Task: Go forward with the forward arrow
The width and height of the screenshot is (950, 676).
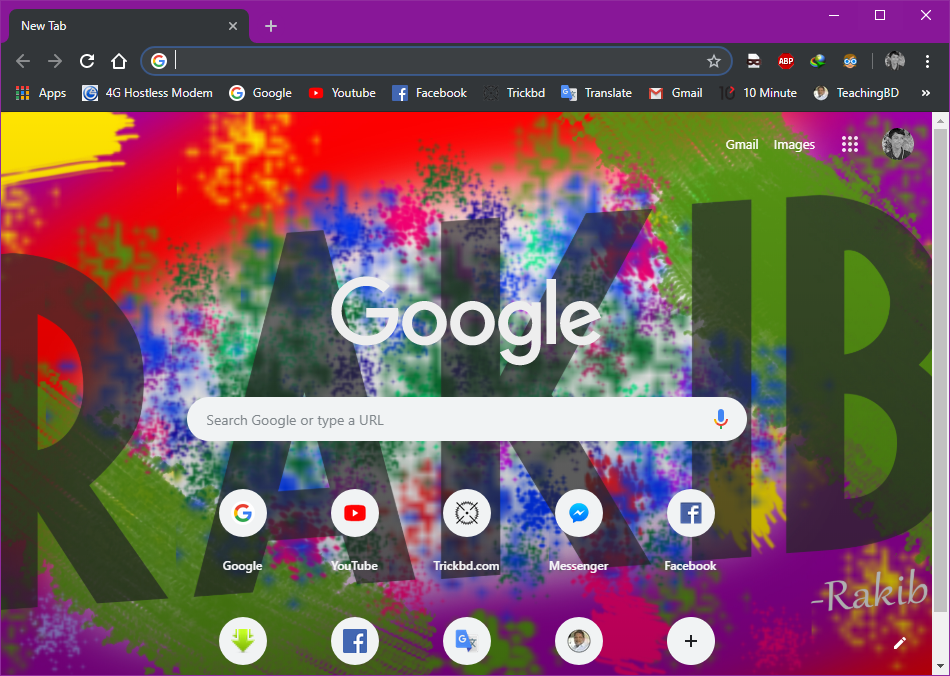Action: coord(55,61)
